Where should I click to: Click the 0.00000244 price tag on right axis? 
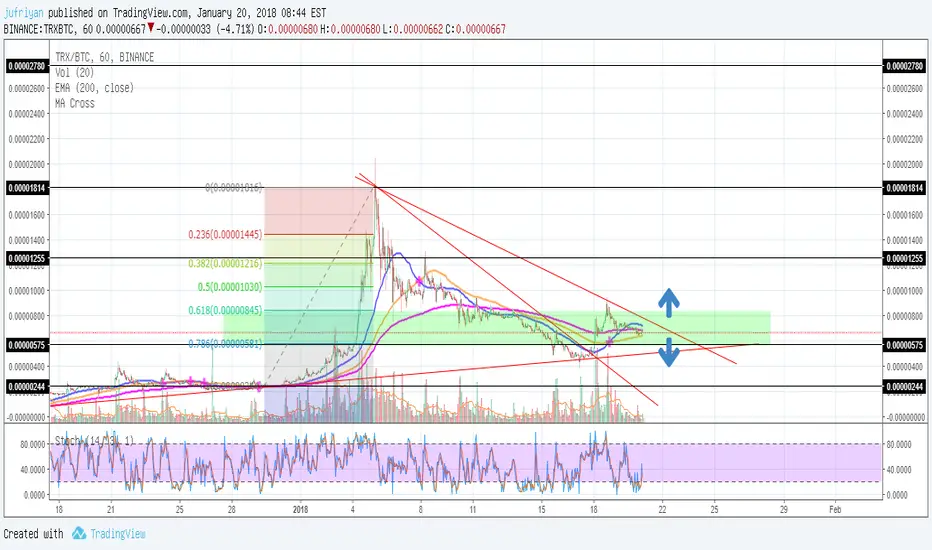point(905,386)
